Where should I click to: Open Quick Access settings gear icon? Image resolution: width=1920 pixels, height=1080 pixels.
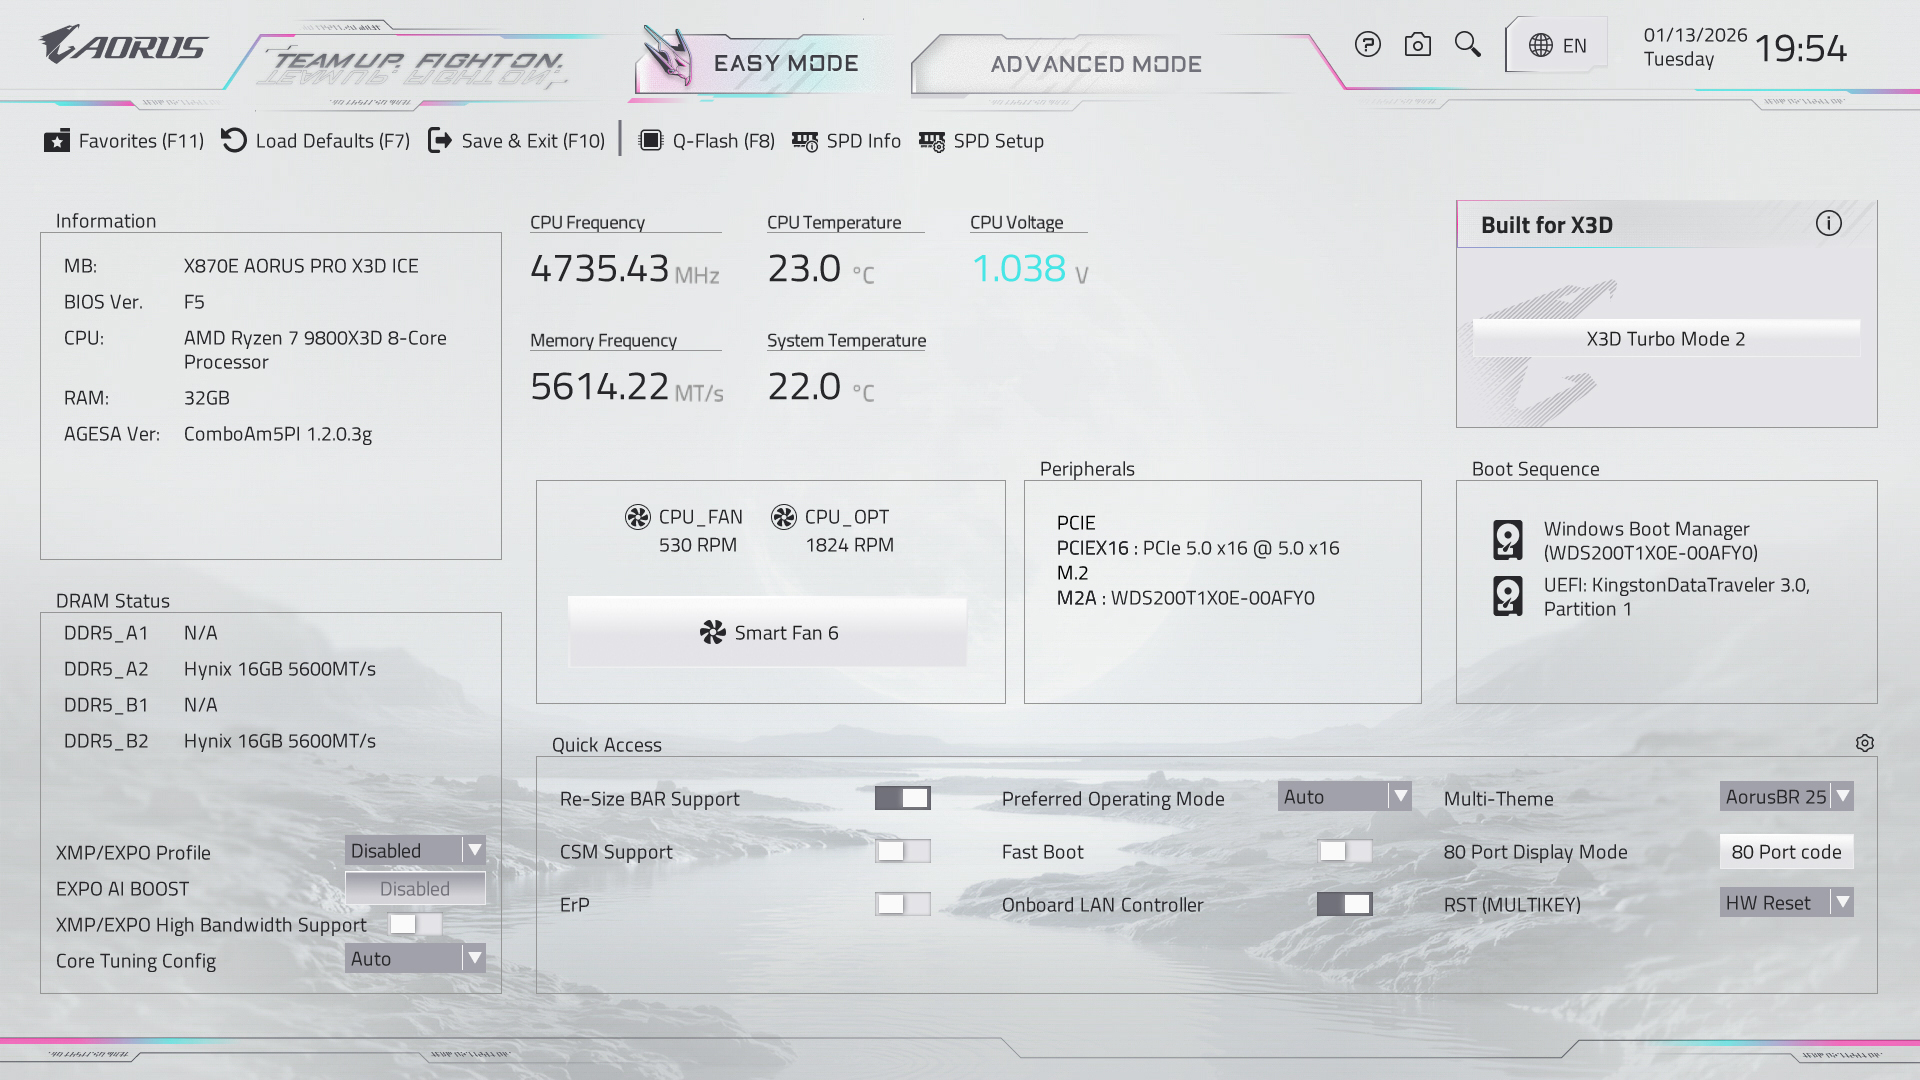click(1864, 743)
